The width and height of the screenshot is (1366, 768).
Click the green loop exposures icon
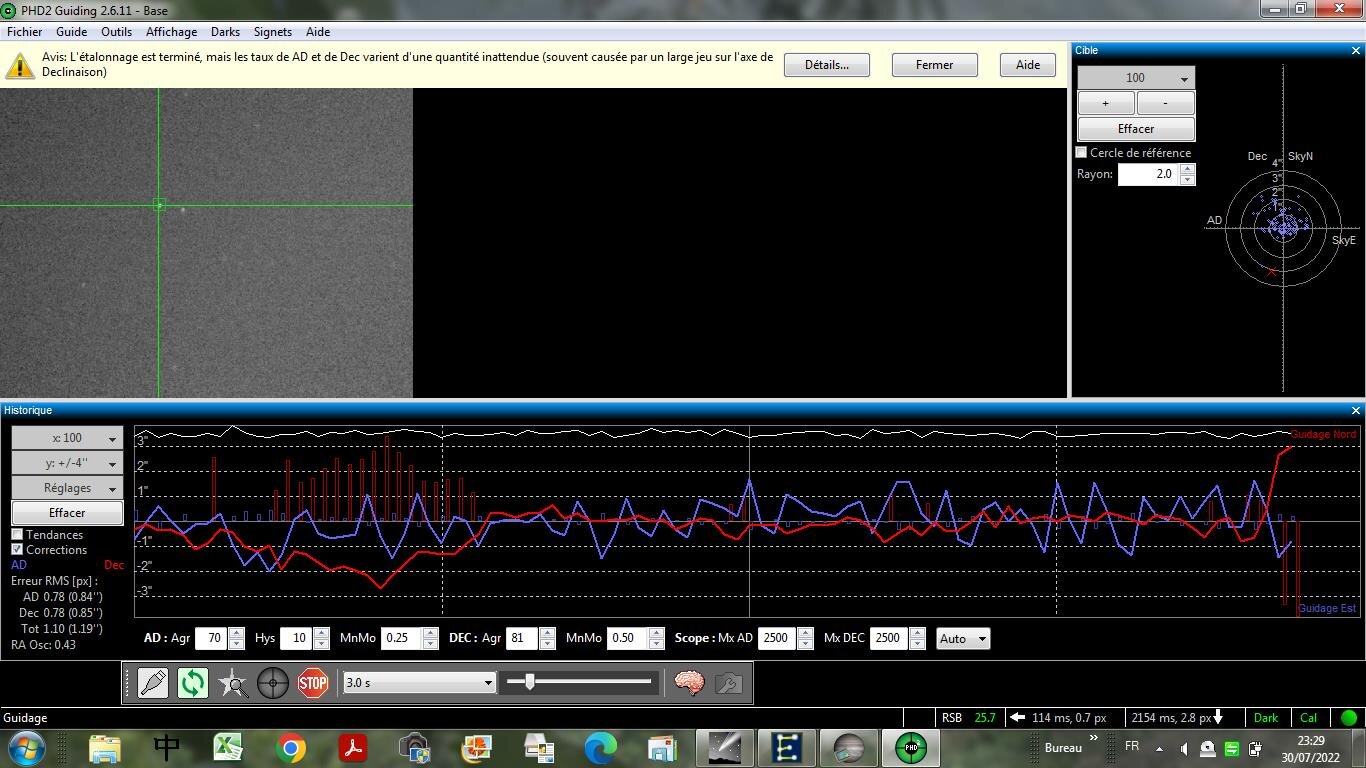tap(192, 683)
